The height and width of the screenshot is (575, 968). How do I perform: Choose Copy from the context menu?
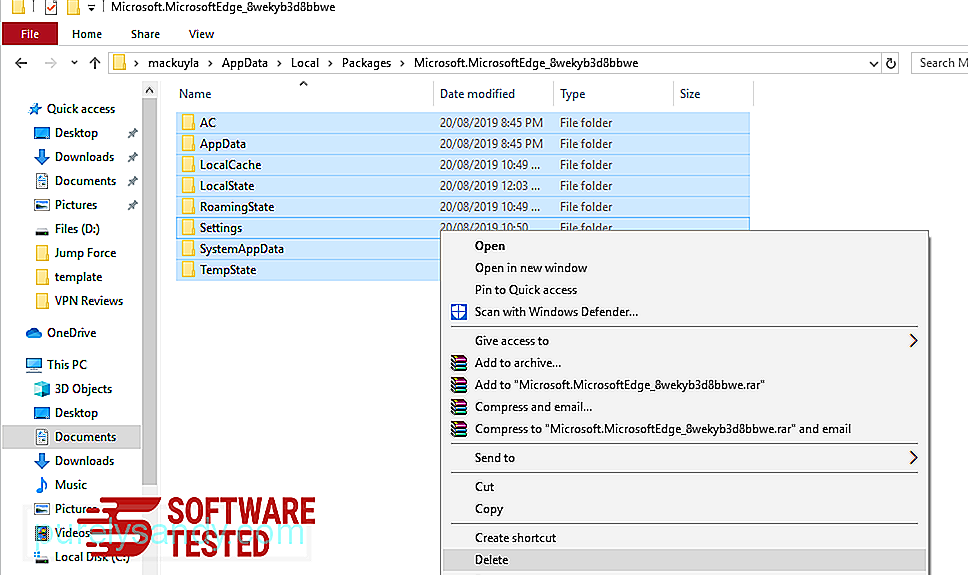pos(488,509)
